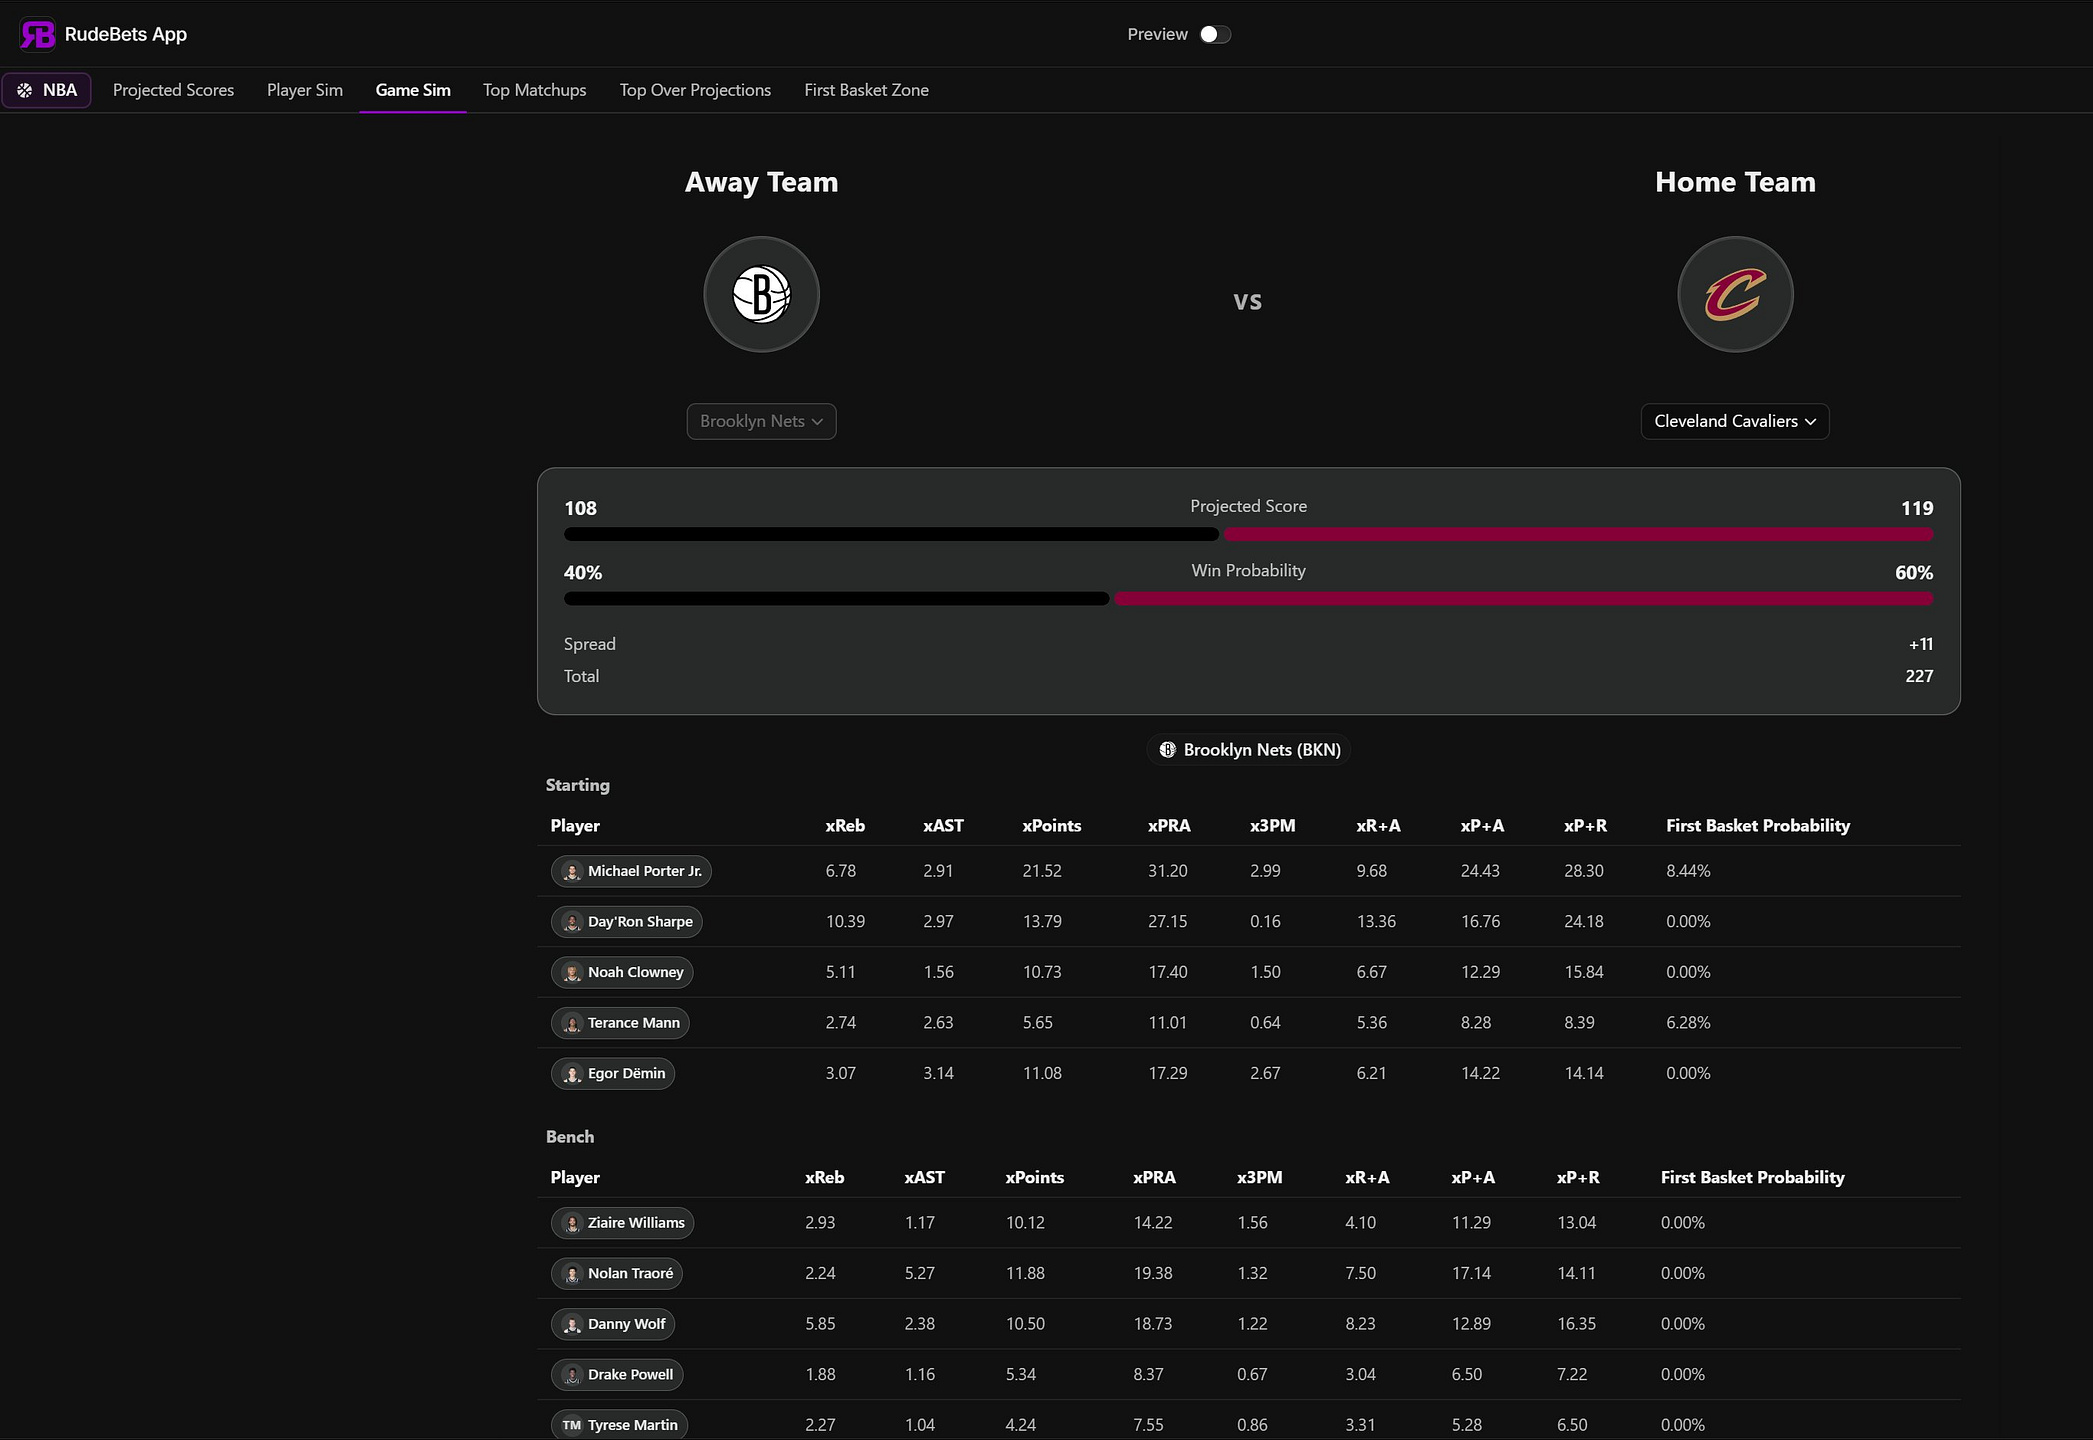Click the Nolan Traoré player chip
This screenshot has width=2093, height=1440.
point(617,1274)
